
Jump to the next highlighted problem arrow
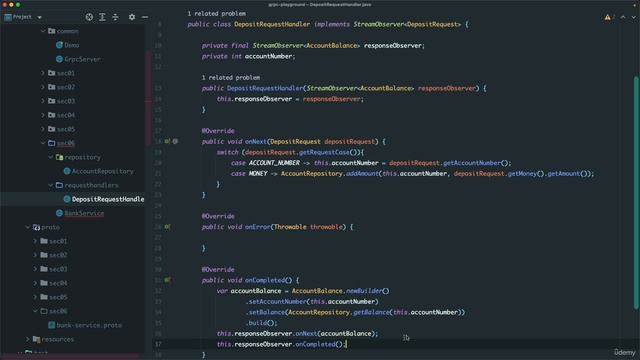point(633,17)
